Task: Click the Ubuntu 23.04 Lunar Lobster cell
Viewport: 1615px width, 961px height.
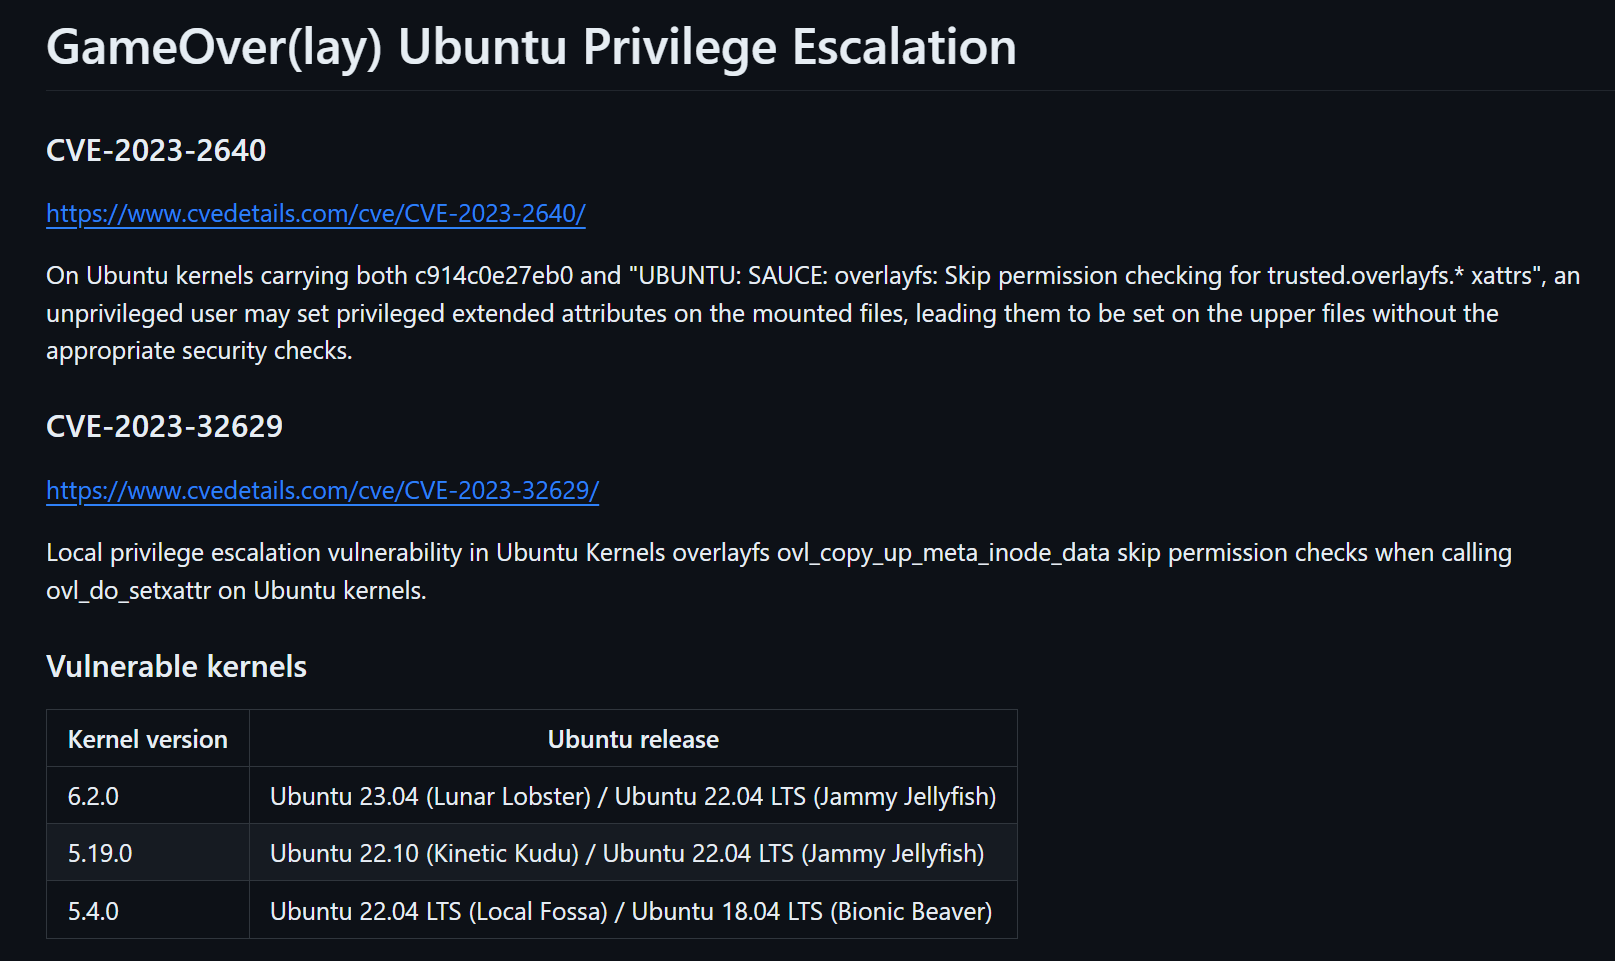Action: click(632, 797)
